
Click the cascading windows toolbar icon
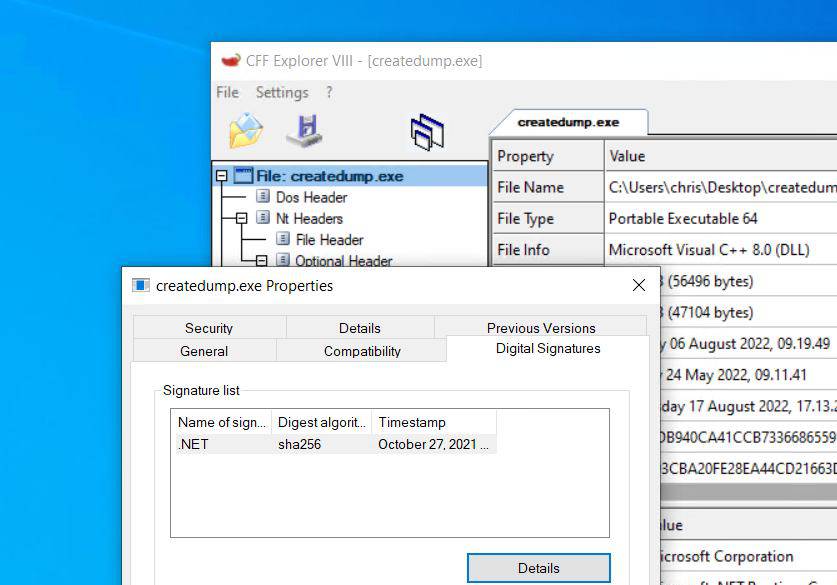pos(427,132)
